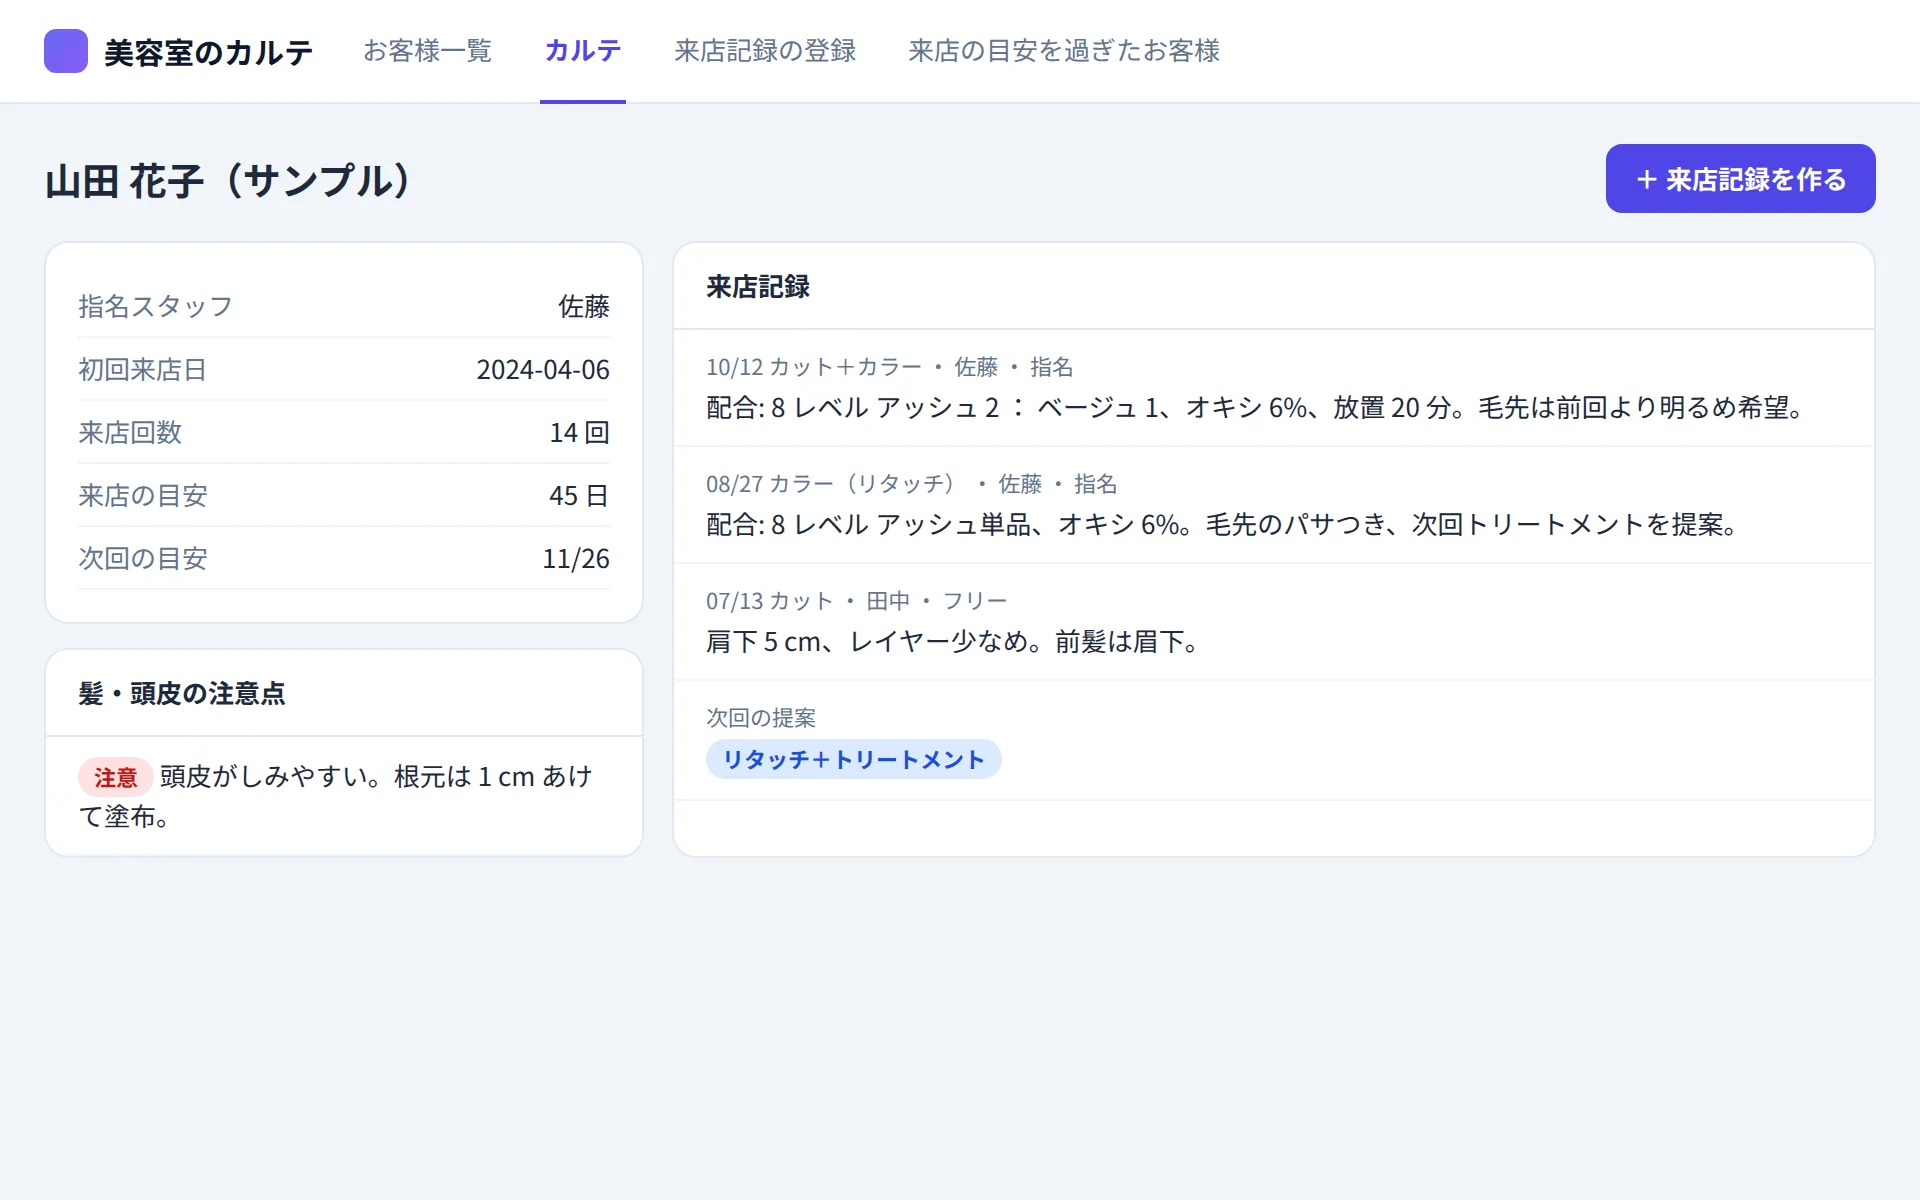Select the カルテ tab
This screenshot has width=1920, height=1200.
[583, 51]
